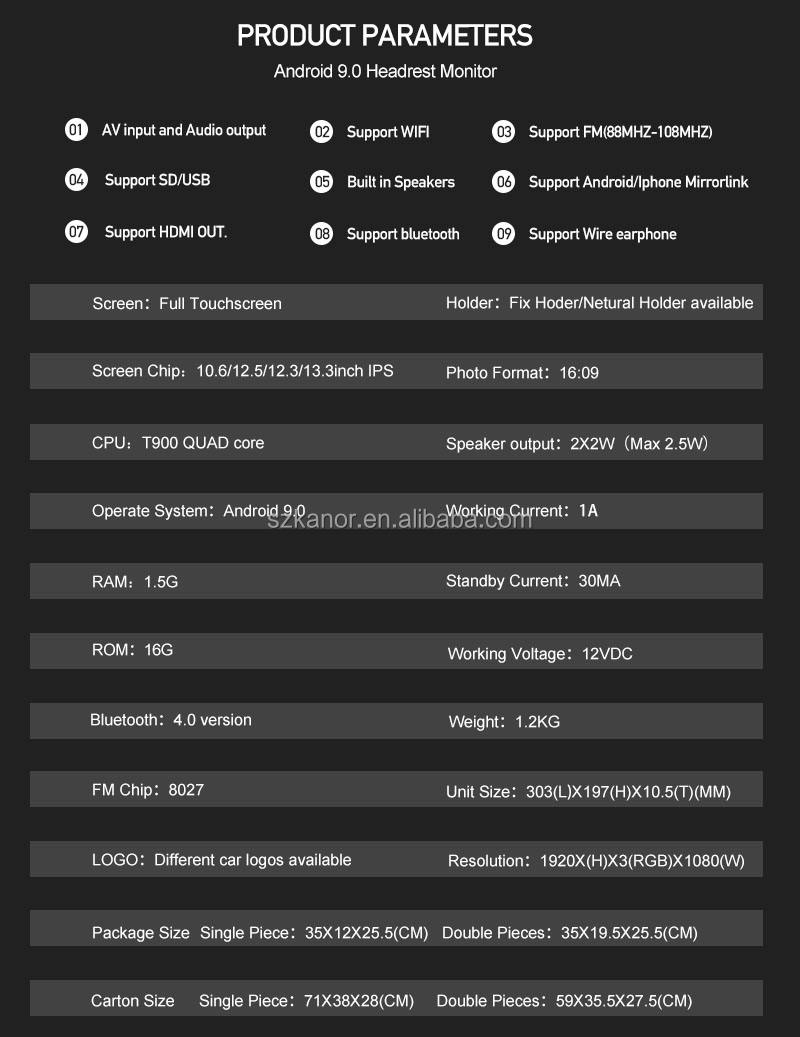Screen dimensions: 800x1037
Task: Click the 06 badge beside Mirrorlink feature
Action: (504, 182)
